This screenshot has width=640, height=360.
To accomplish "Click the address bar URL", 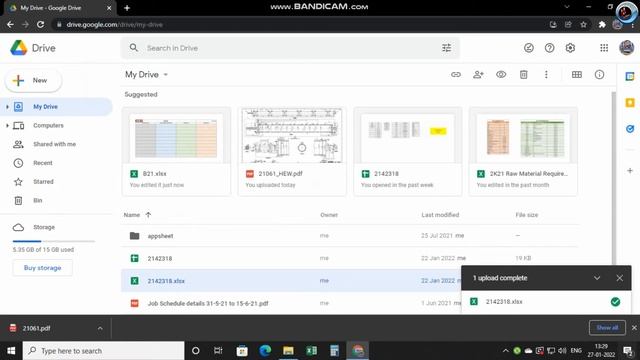I will (115, 24).
